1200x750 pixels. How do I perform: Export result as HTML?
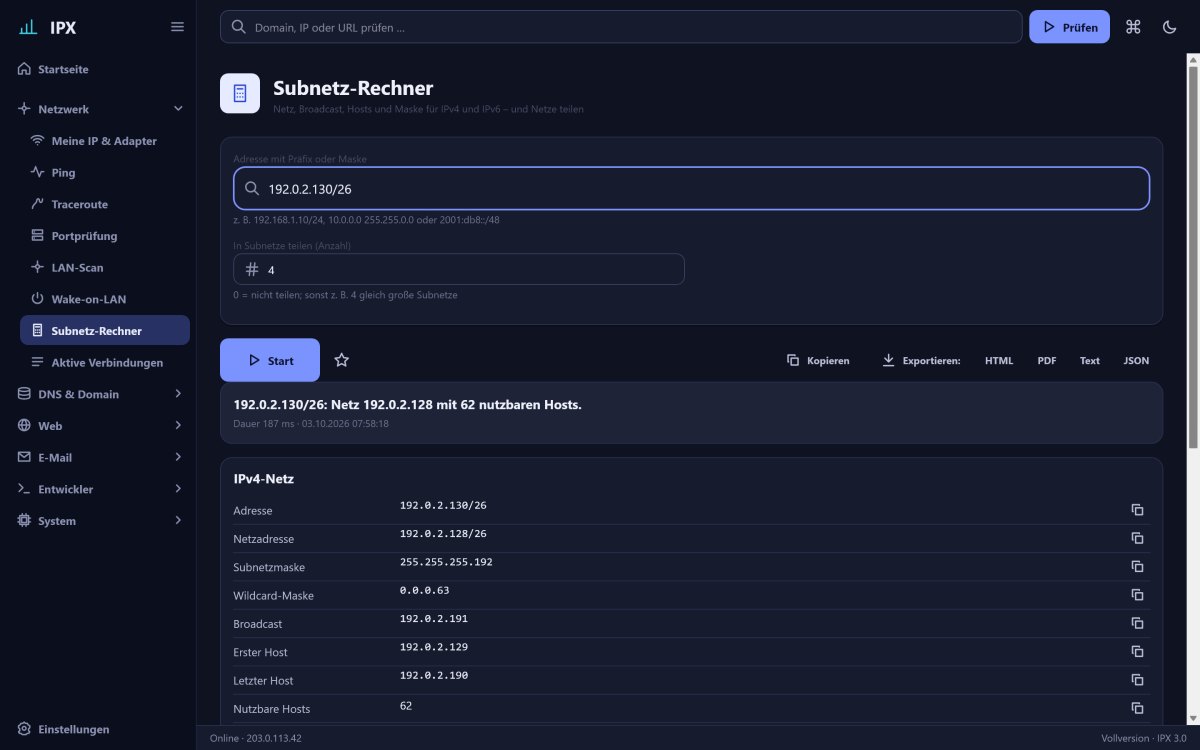pos(999,360)
